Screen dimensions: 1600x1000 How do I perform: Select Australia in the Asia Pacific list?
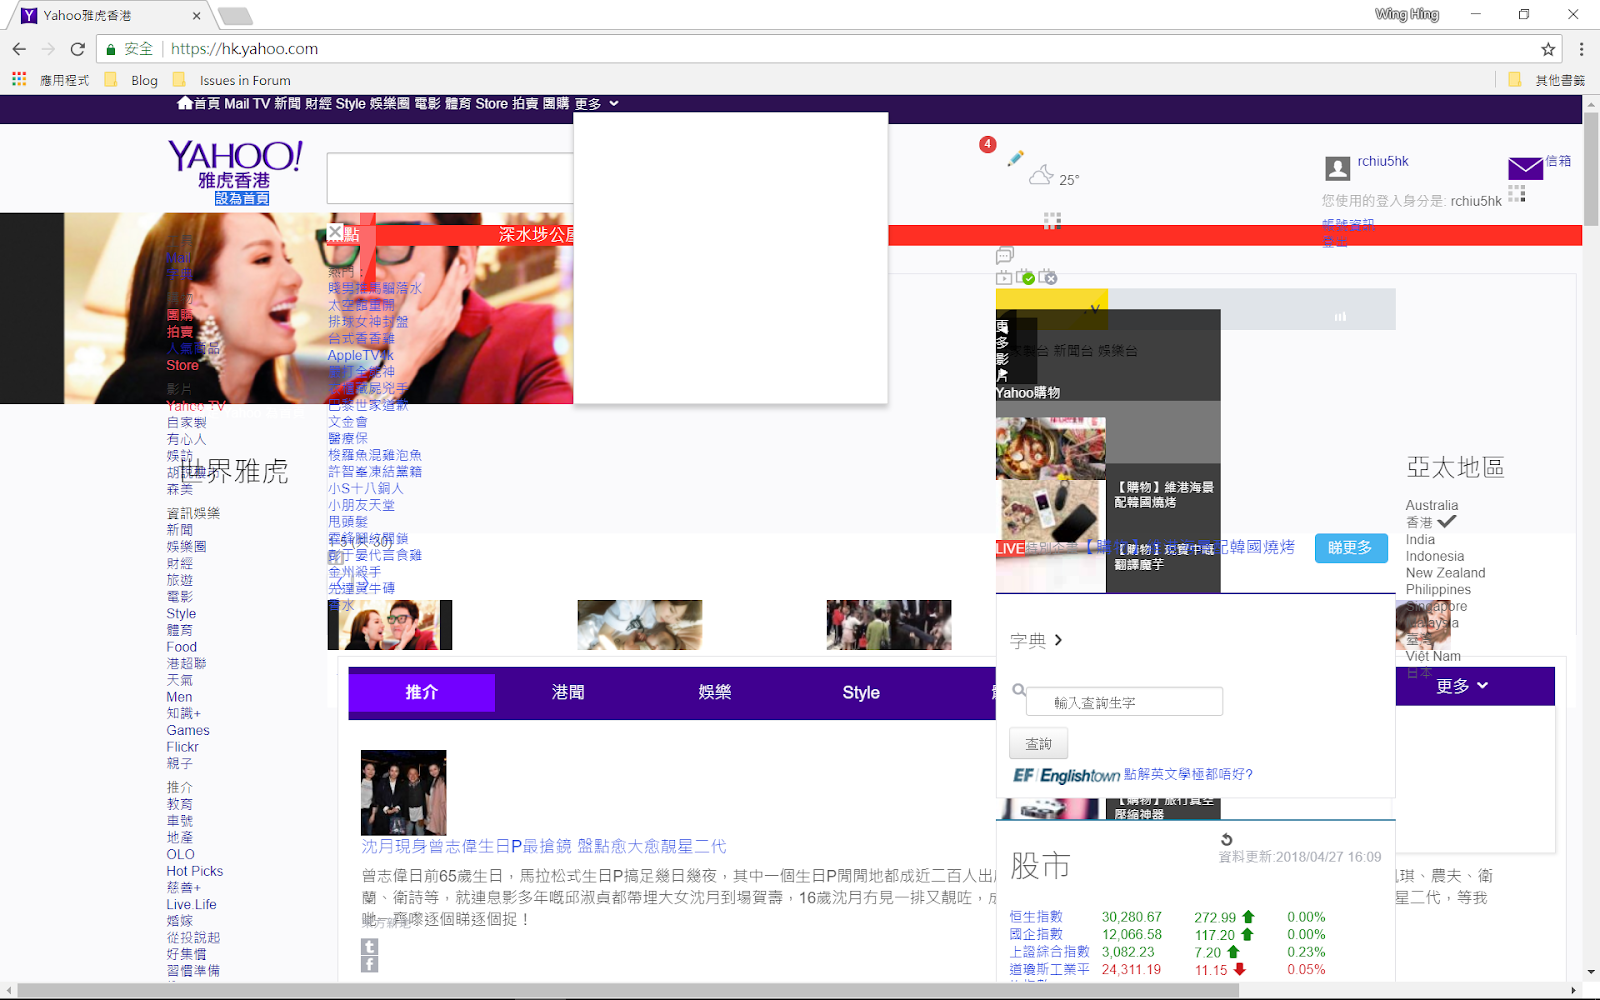pos(1432,505)
